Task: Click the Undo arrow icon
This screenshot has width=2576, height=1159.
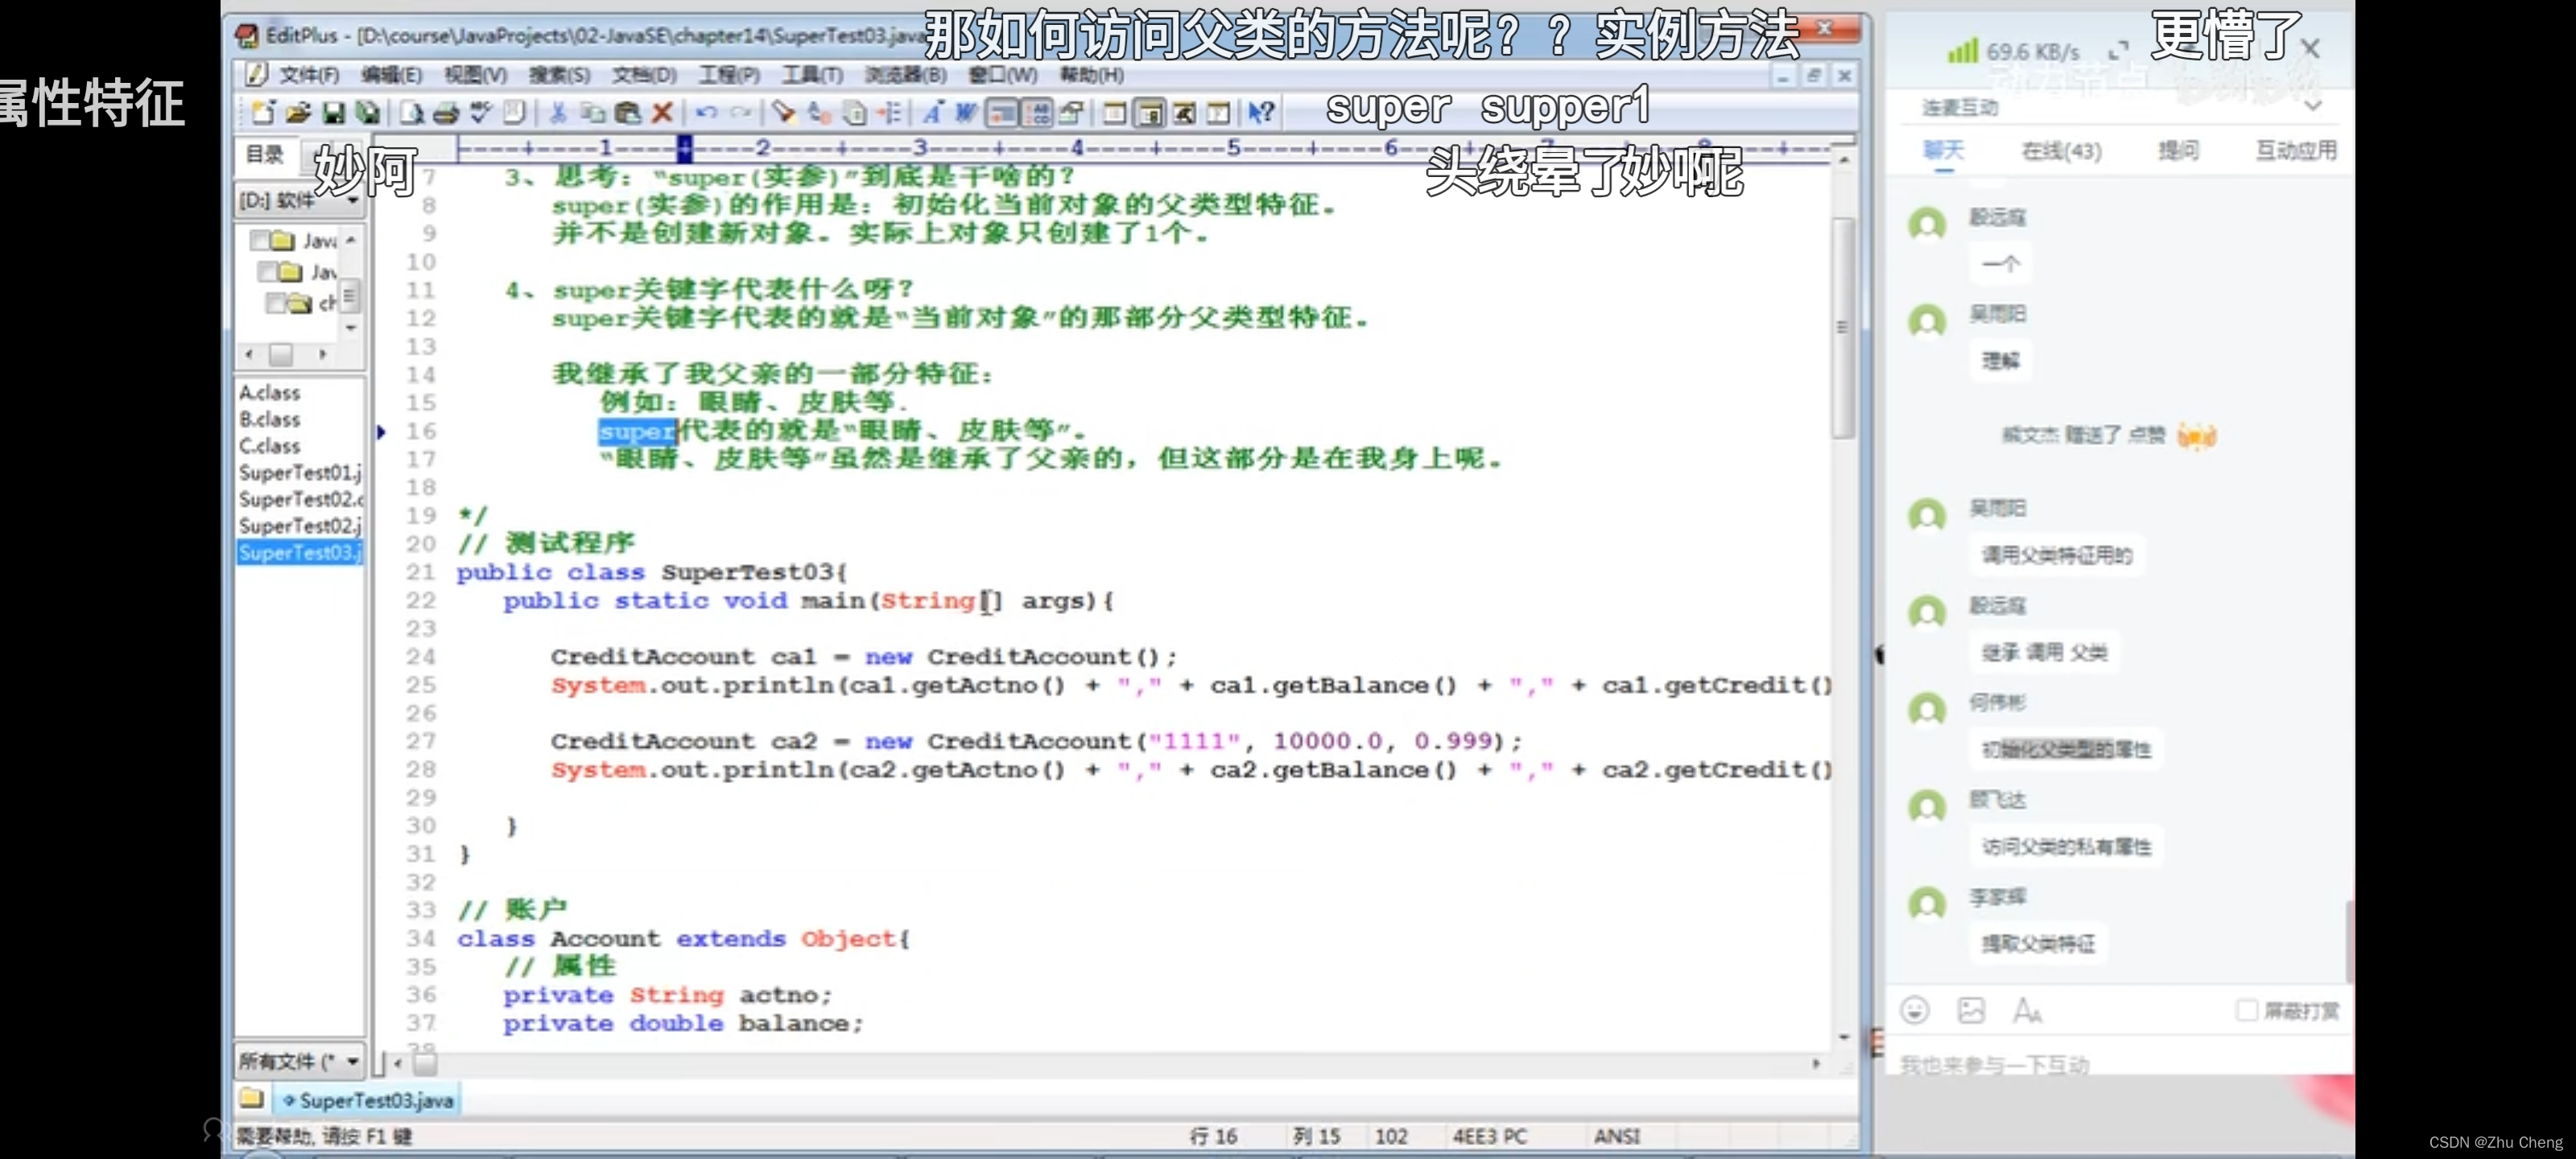Action: (706, 113)
